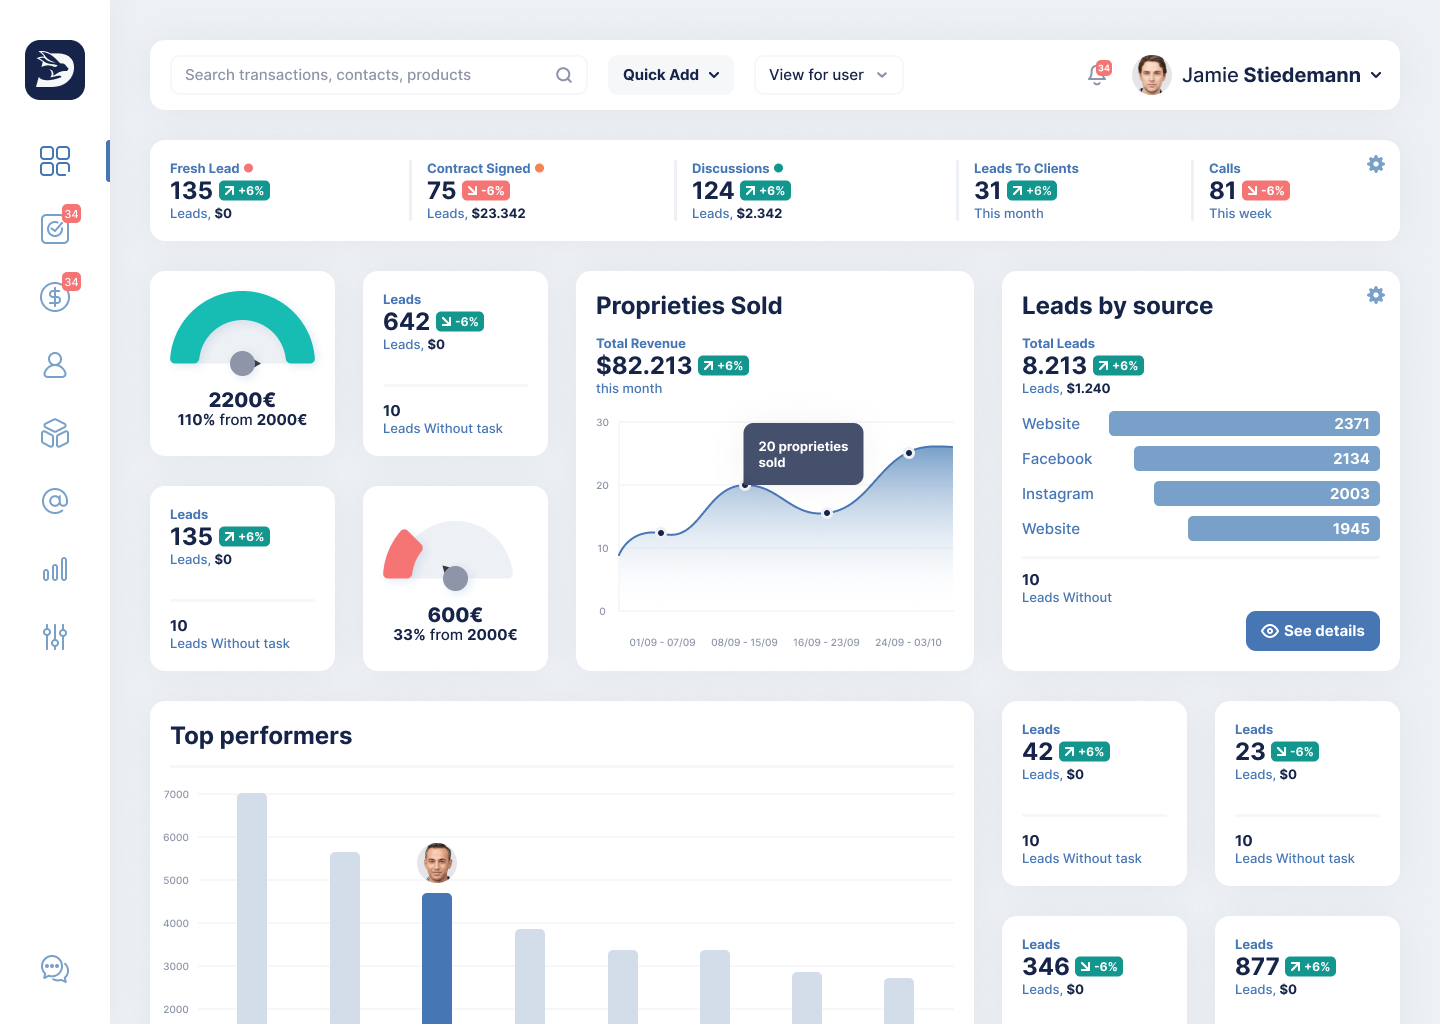Screen dimensions: 1440x1024
Task: Click the eagle app logo
Action: (x=55, y=70)
